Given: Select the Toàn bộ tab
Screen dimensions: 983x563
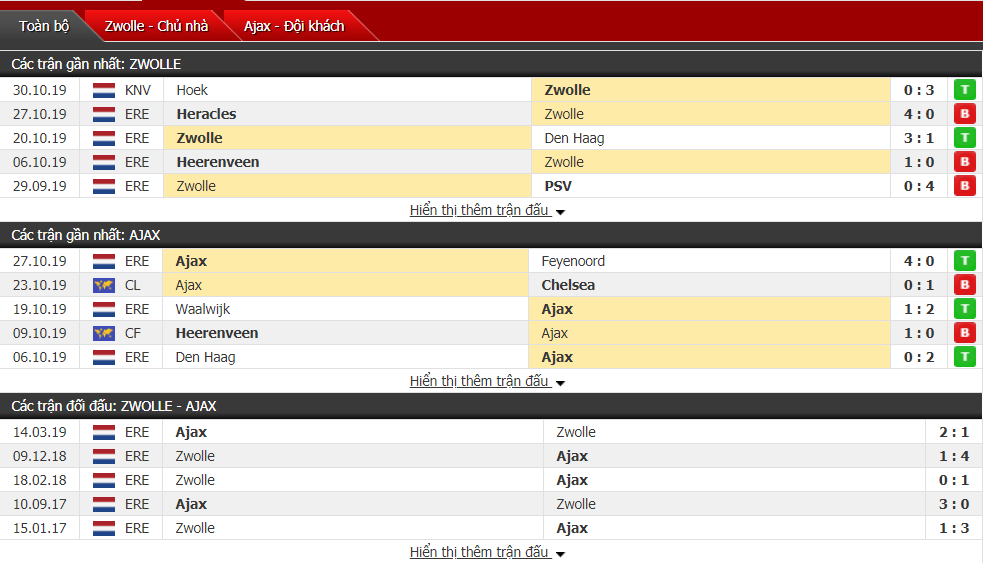Looking at the screenshot, I should coord(43,26).
